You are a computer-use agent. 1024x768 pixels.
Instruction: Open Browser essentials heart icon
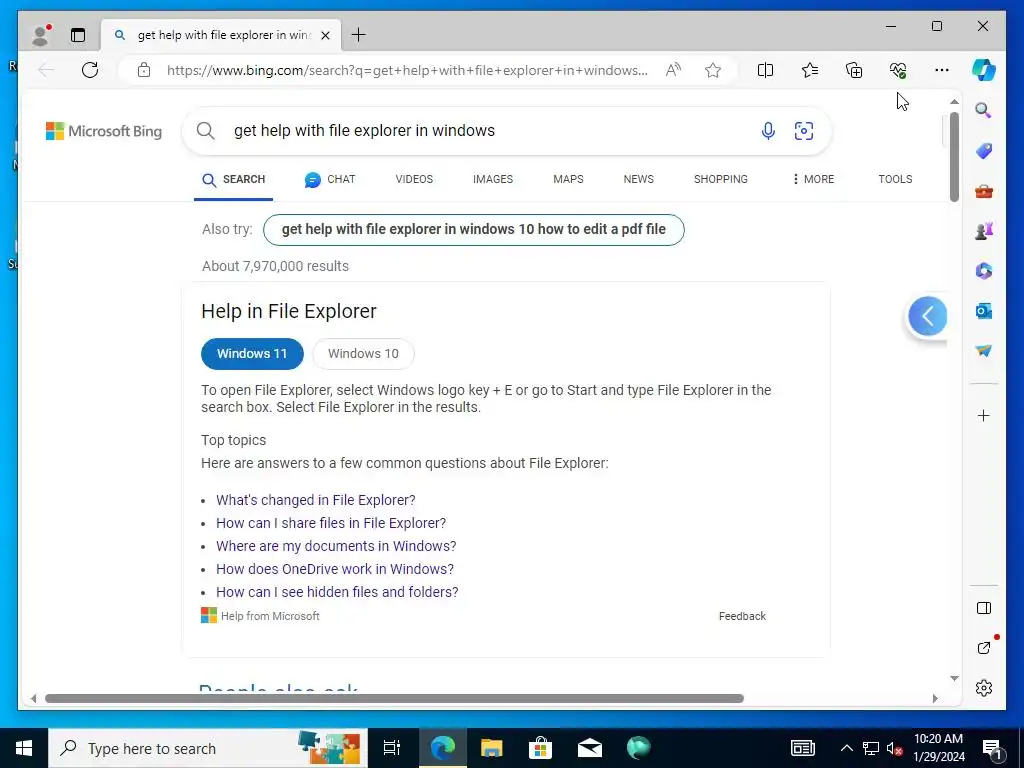pyautogui.click(x=898, y=70)
